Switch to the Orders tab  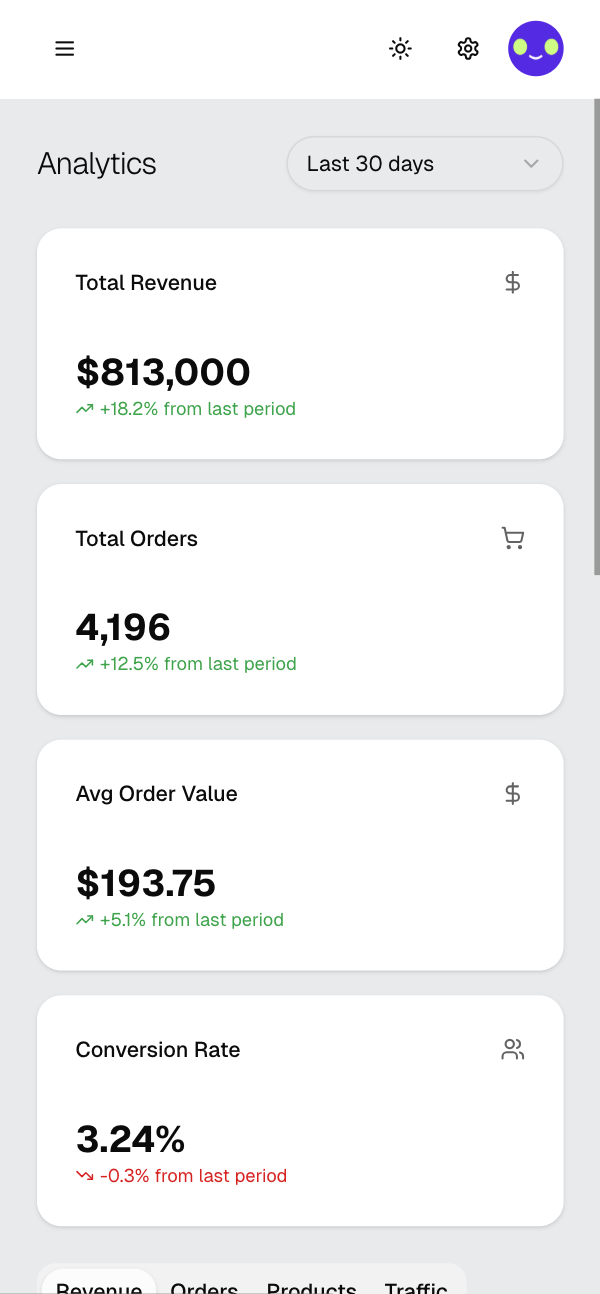pyautogui.click(x=204, y=1285)
